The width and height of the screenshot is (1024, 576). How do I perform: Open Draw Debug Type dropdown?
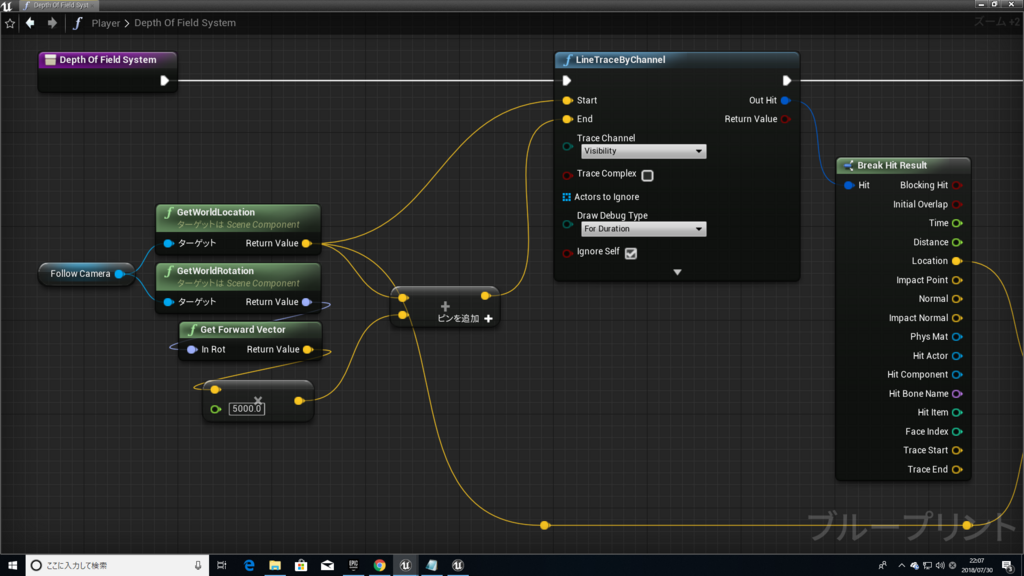point(643,229)
